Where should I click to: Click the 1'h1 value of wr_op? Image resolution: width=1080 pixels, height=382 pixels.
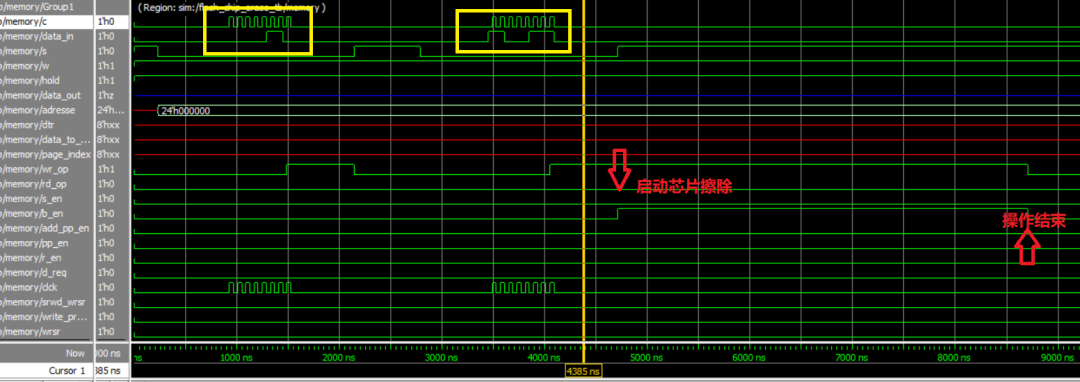click(105, 169)
